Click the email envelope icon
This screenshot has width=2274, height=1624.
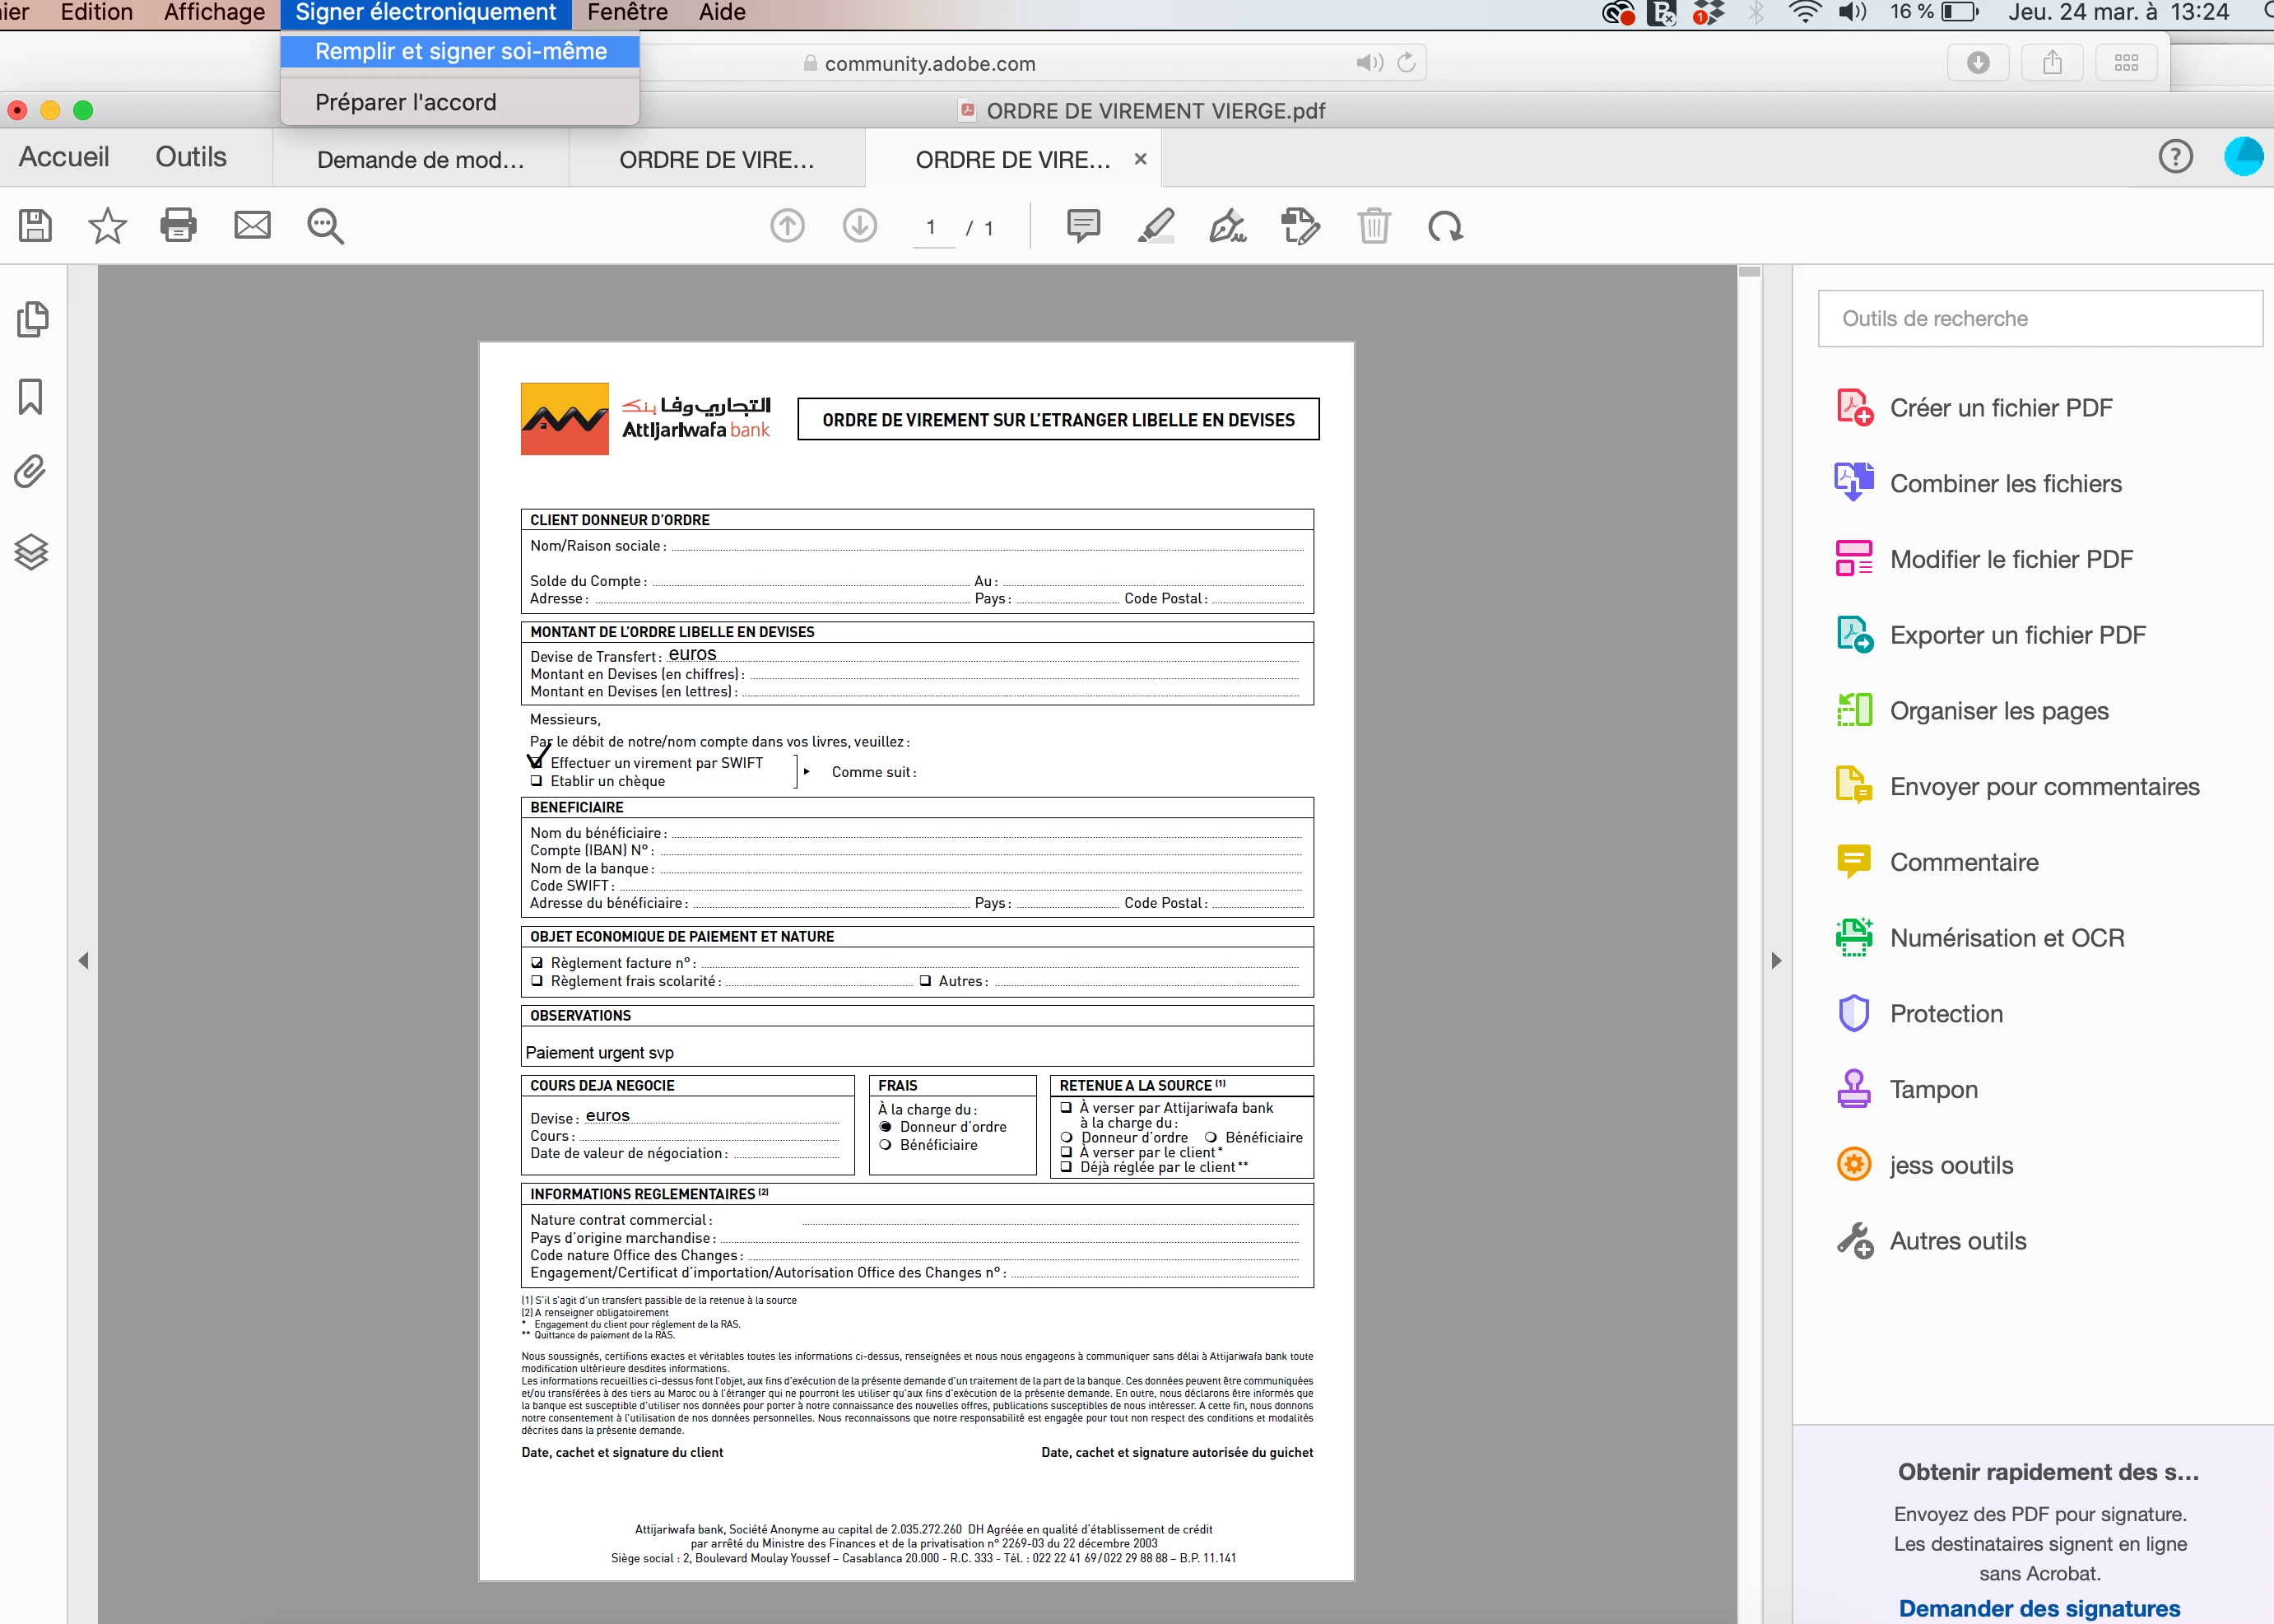(252, 226)
